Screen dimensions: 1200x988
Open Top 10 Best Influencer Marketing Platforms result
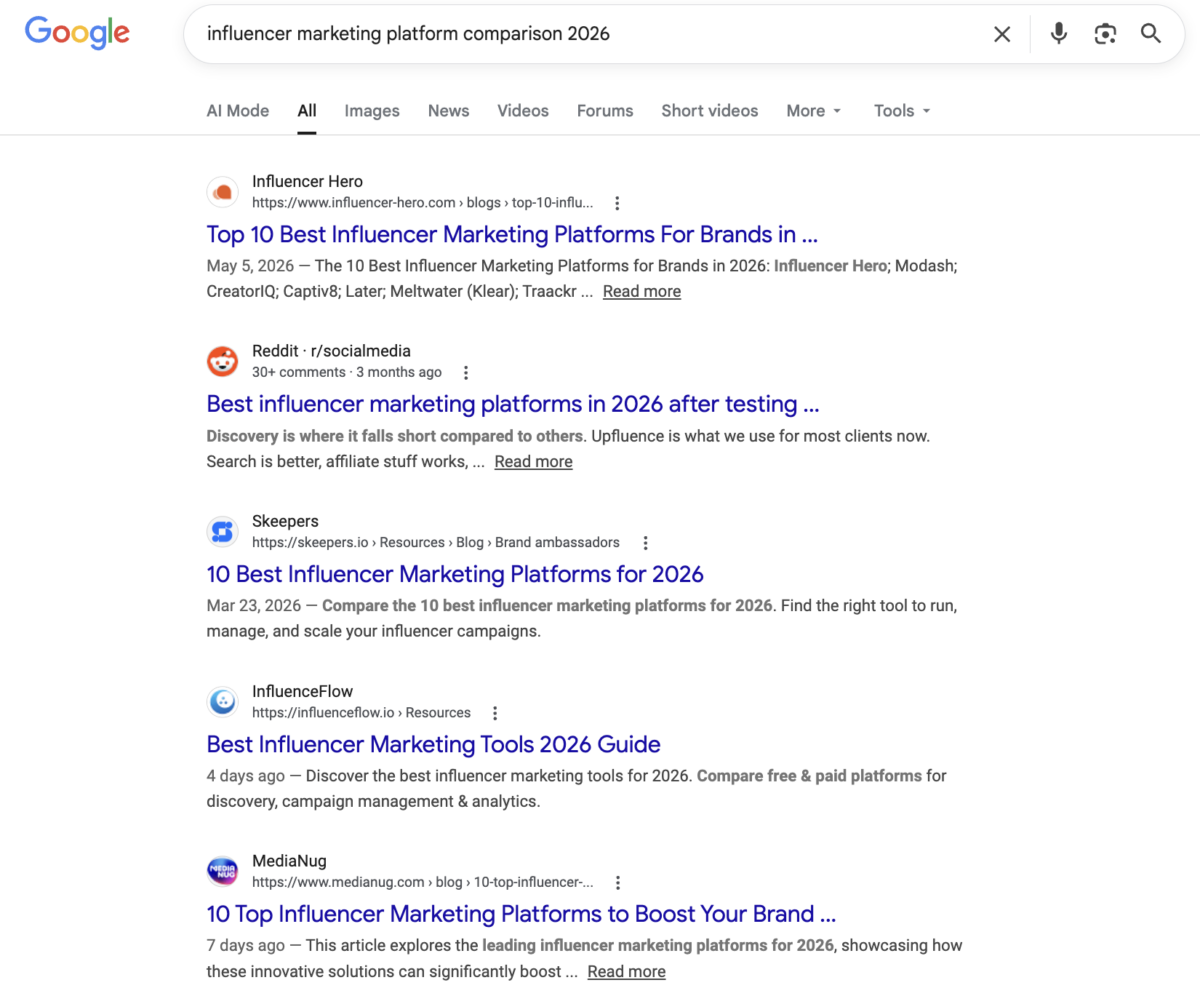(x=512, y=235)
